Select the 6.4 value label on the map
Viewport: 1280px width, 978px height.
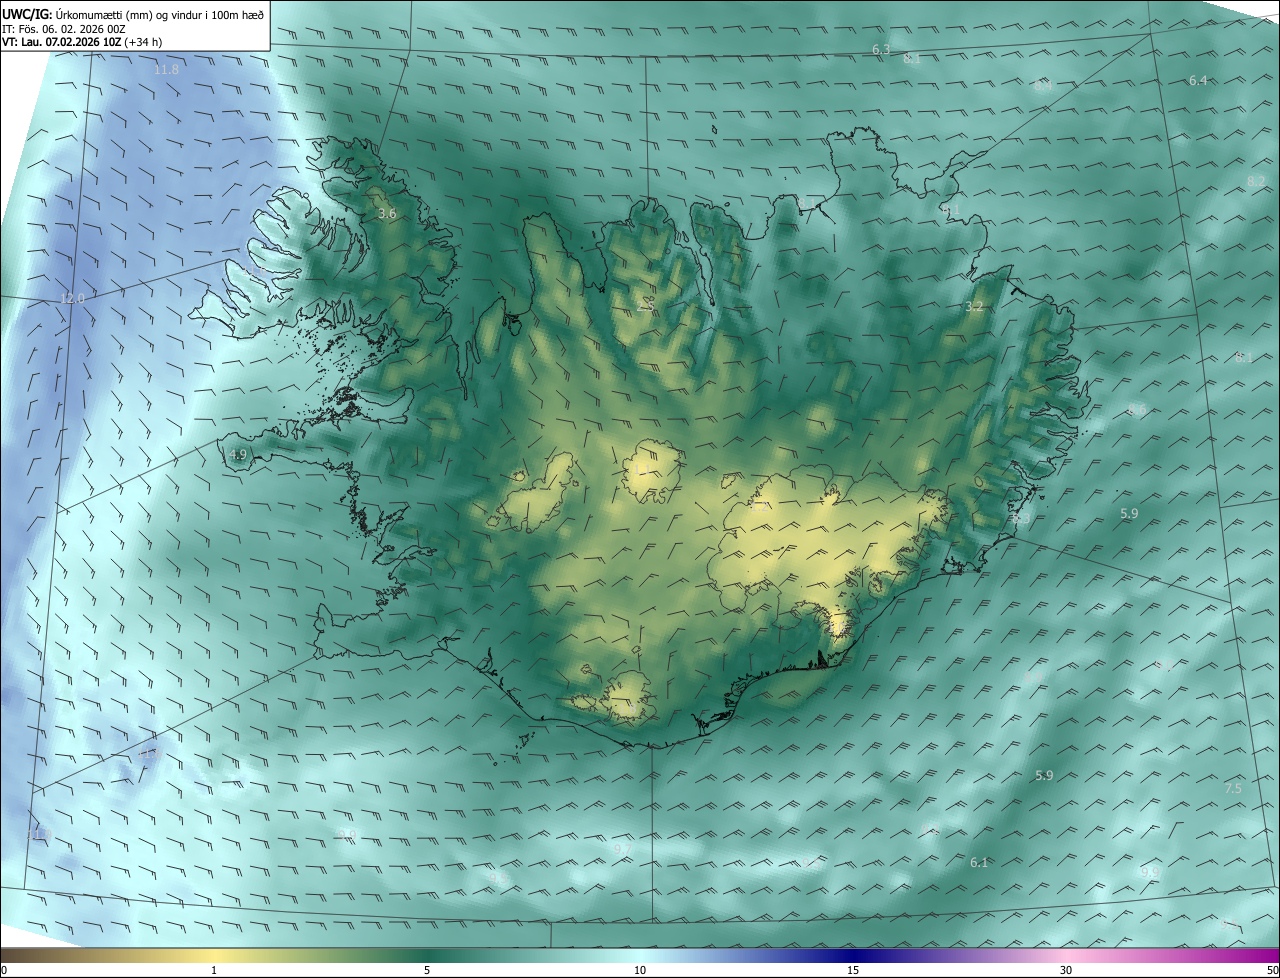coord(1198,80)
